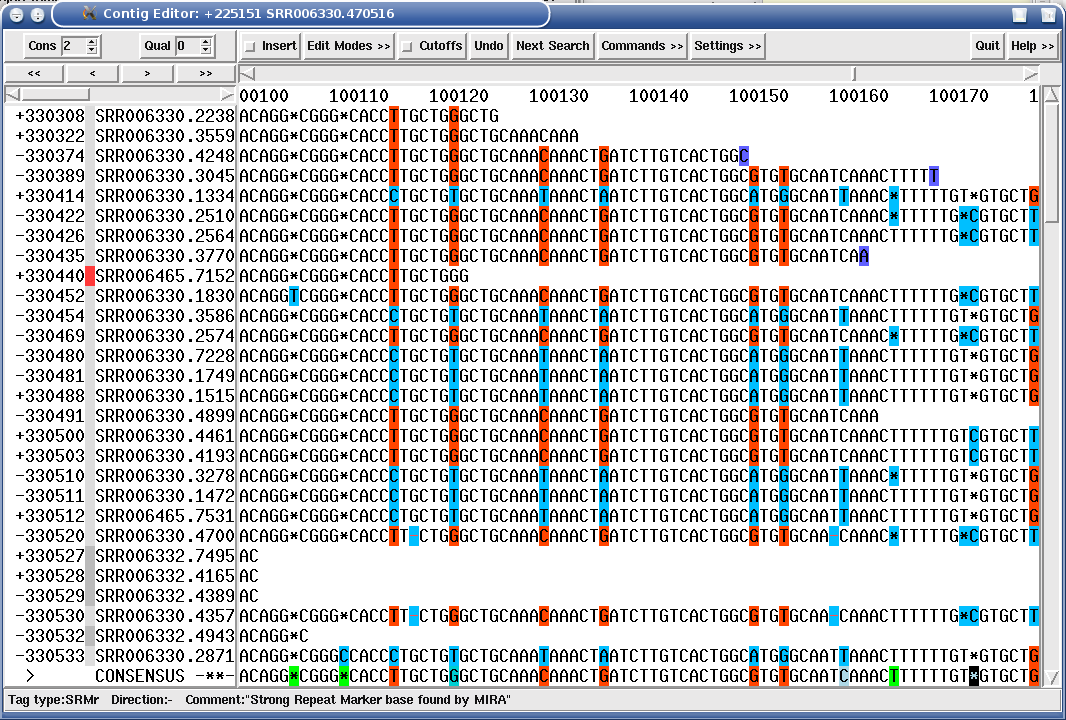Open the Help menu
The image size is (1066, 720).
pyautogui.click(x=1032, y=46)
